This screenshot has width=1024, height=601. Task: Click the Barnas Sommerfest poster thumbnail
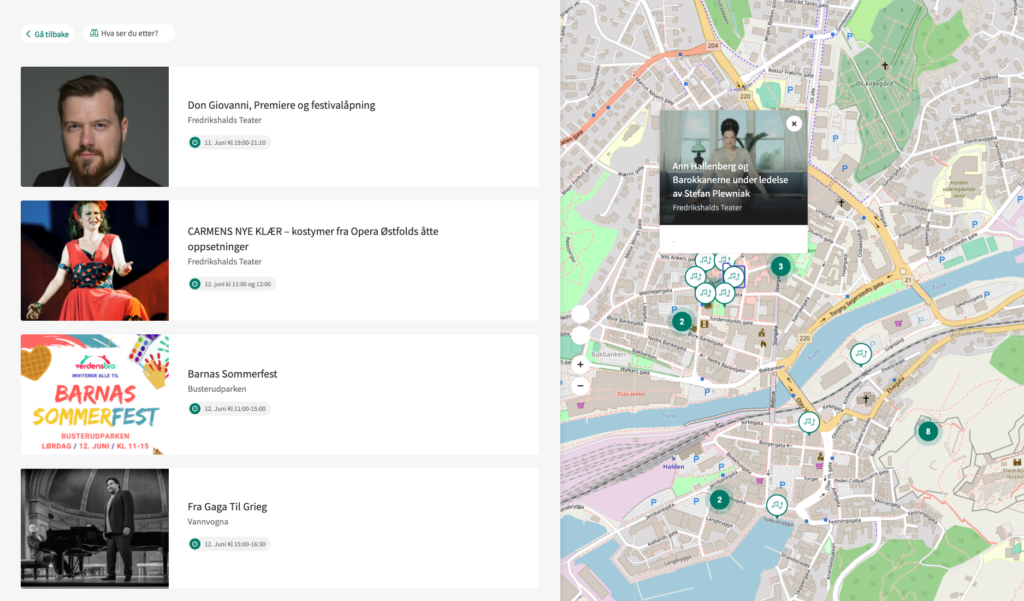[x=95, y=394]
